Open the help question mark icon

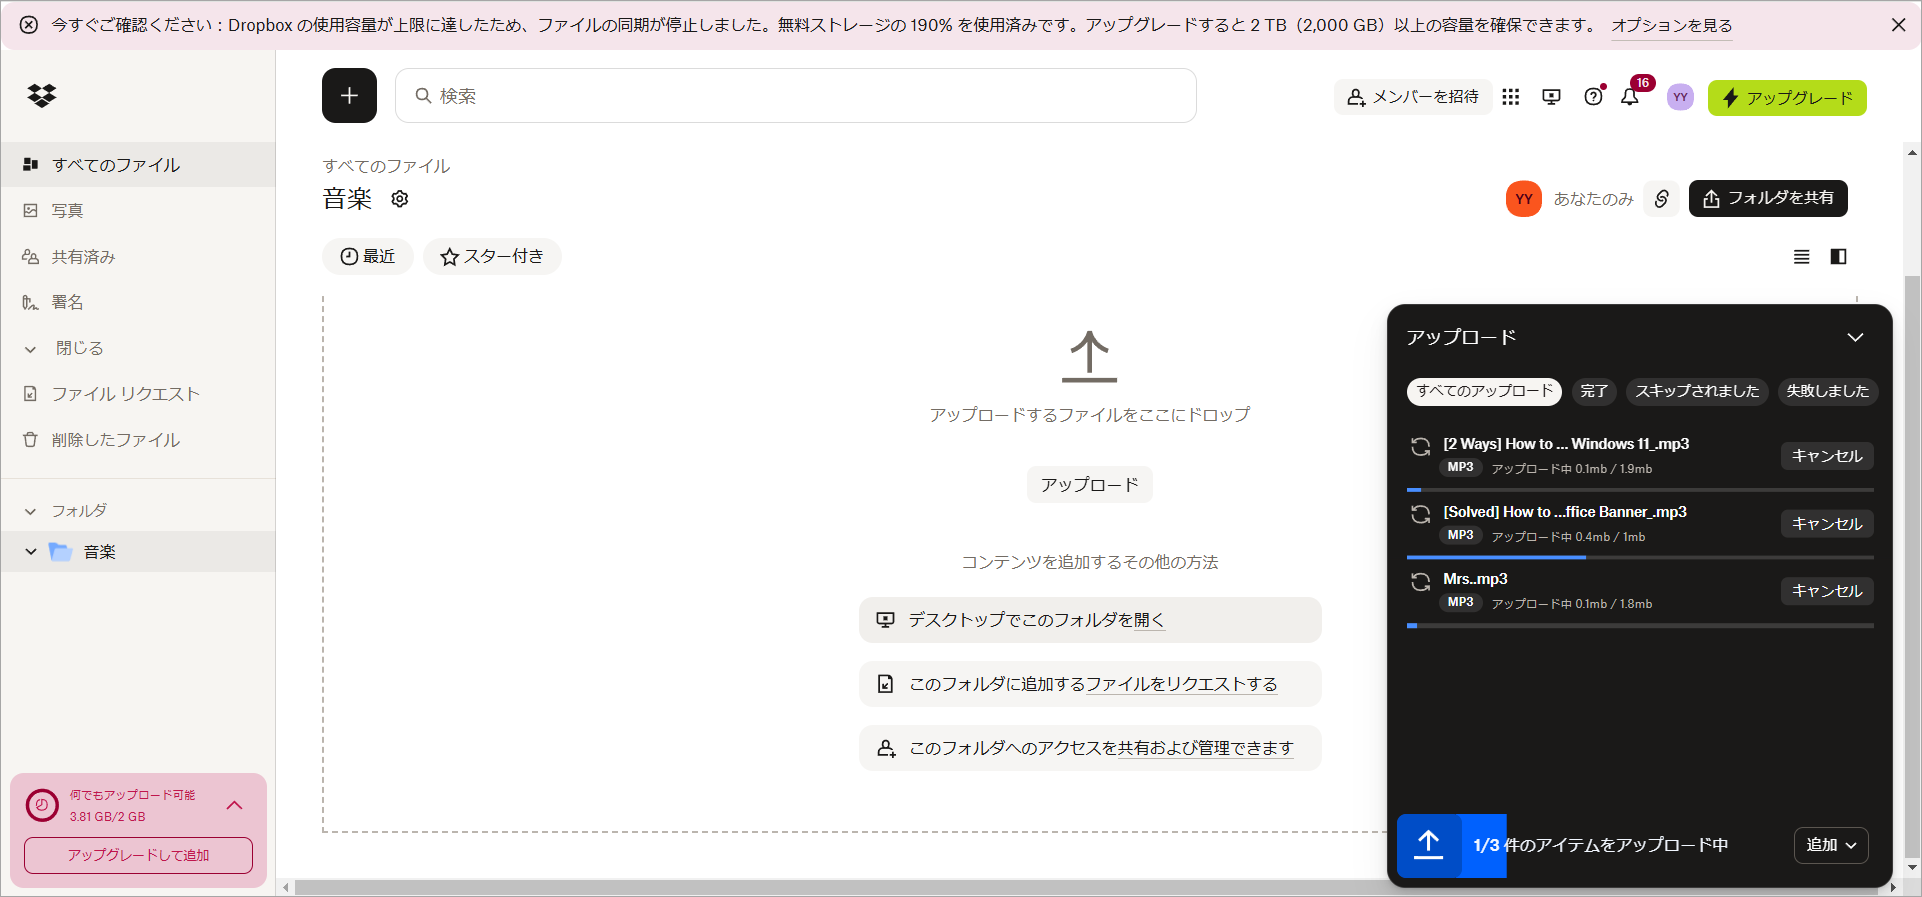(x=1593, y=97)
